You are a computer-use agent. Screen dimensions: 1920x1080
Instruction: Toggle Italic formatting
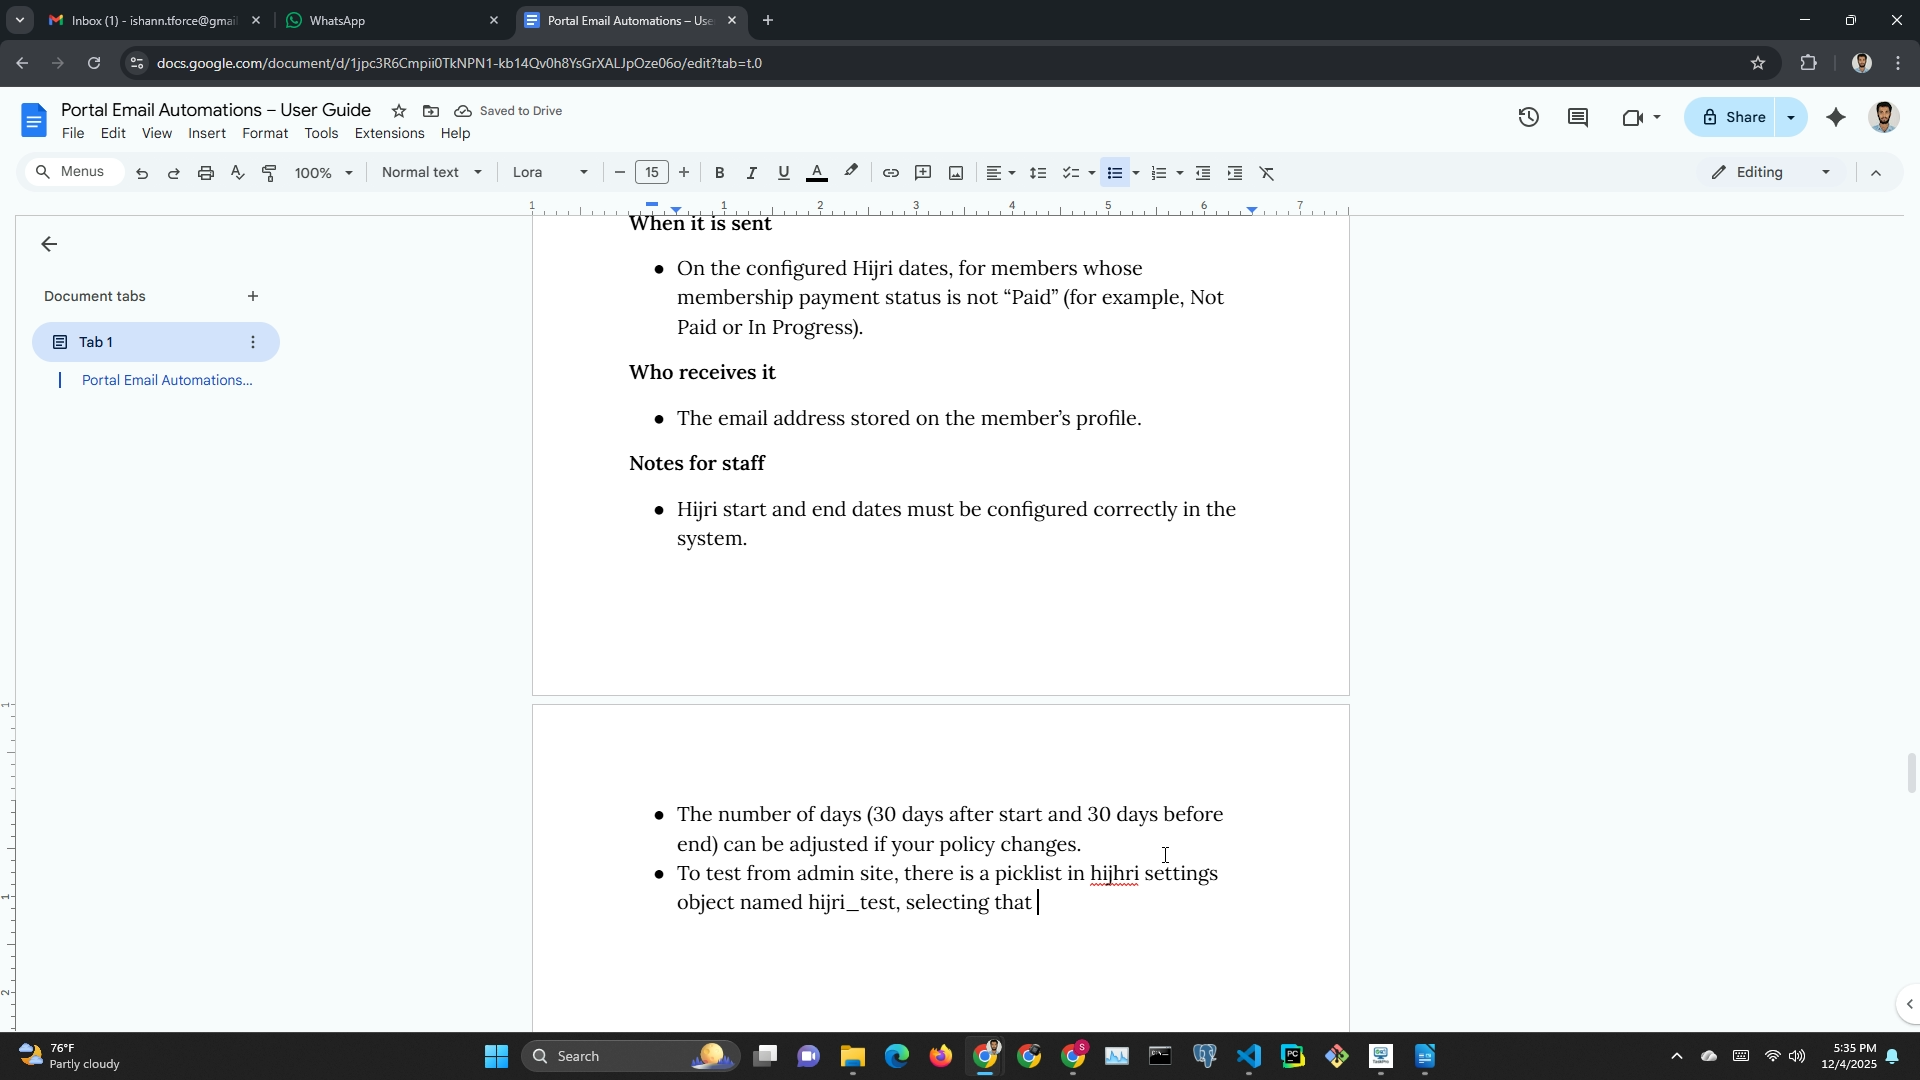(x=751, y=173)
